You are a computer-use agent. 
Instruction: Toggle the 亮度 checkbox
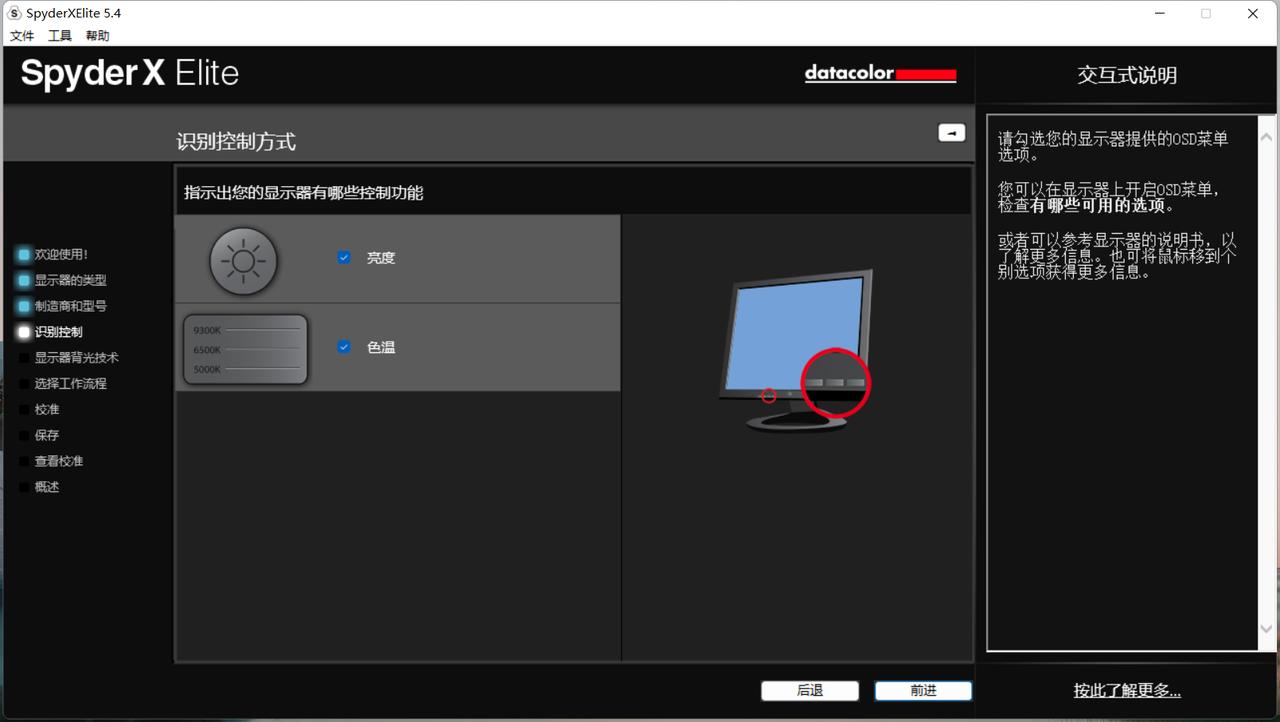[344, 257]
